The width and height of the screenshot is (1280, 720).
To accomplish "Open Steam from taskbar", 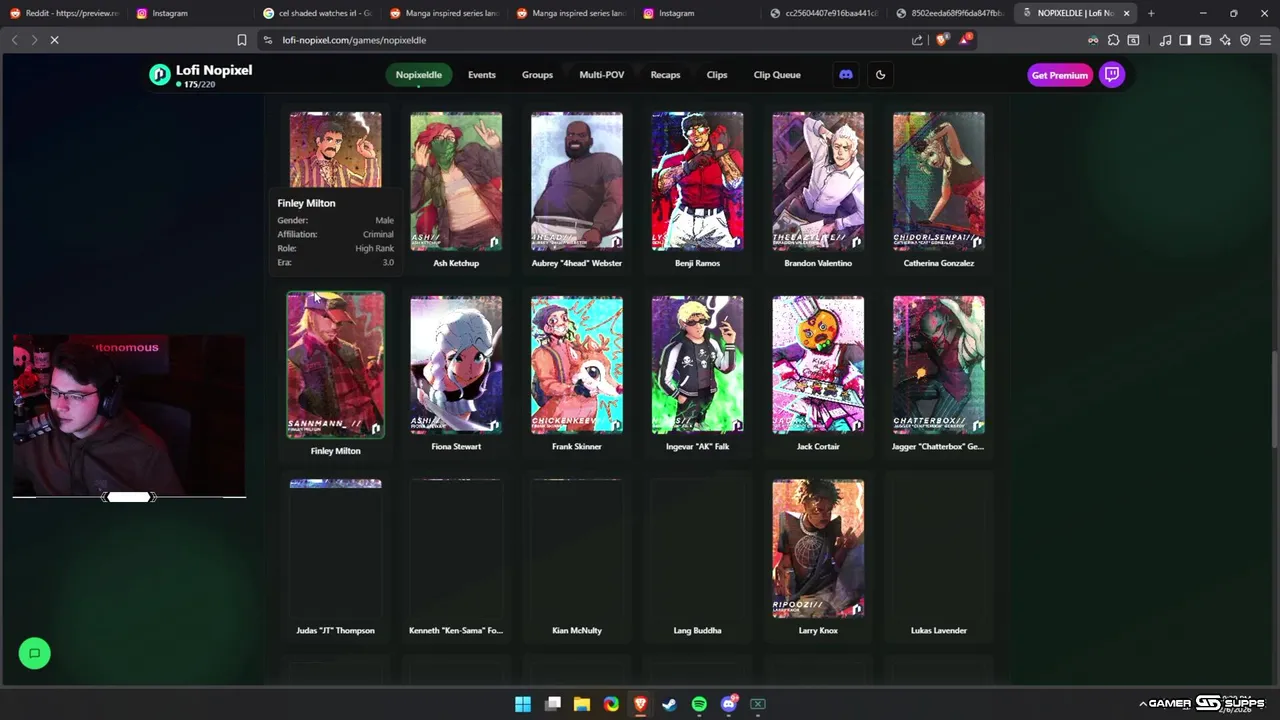I will [670, 704].
